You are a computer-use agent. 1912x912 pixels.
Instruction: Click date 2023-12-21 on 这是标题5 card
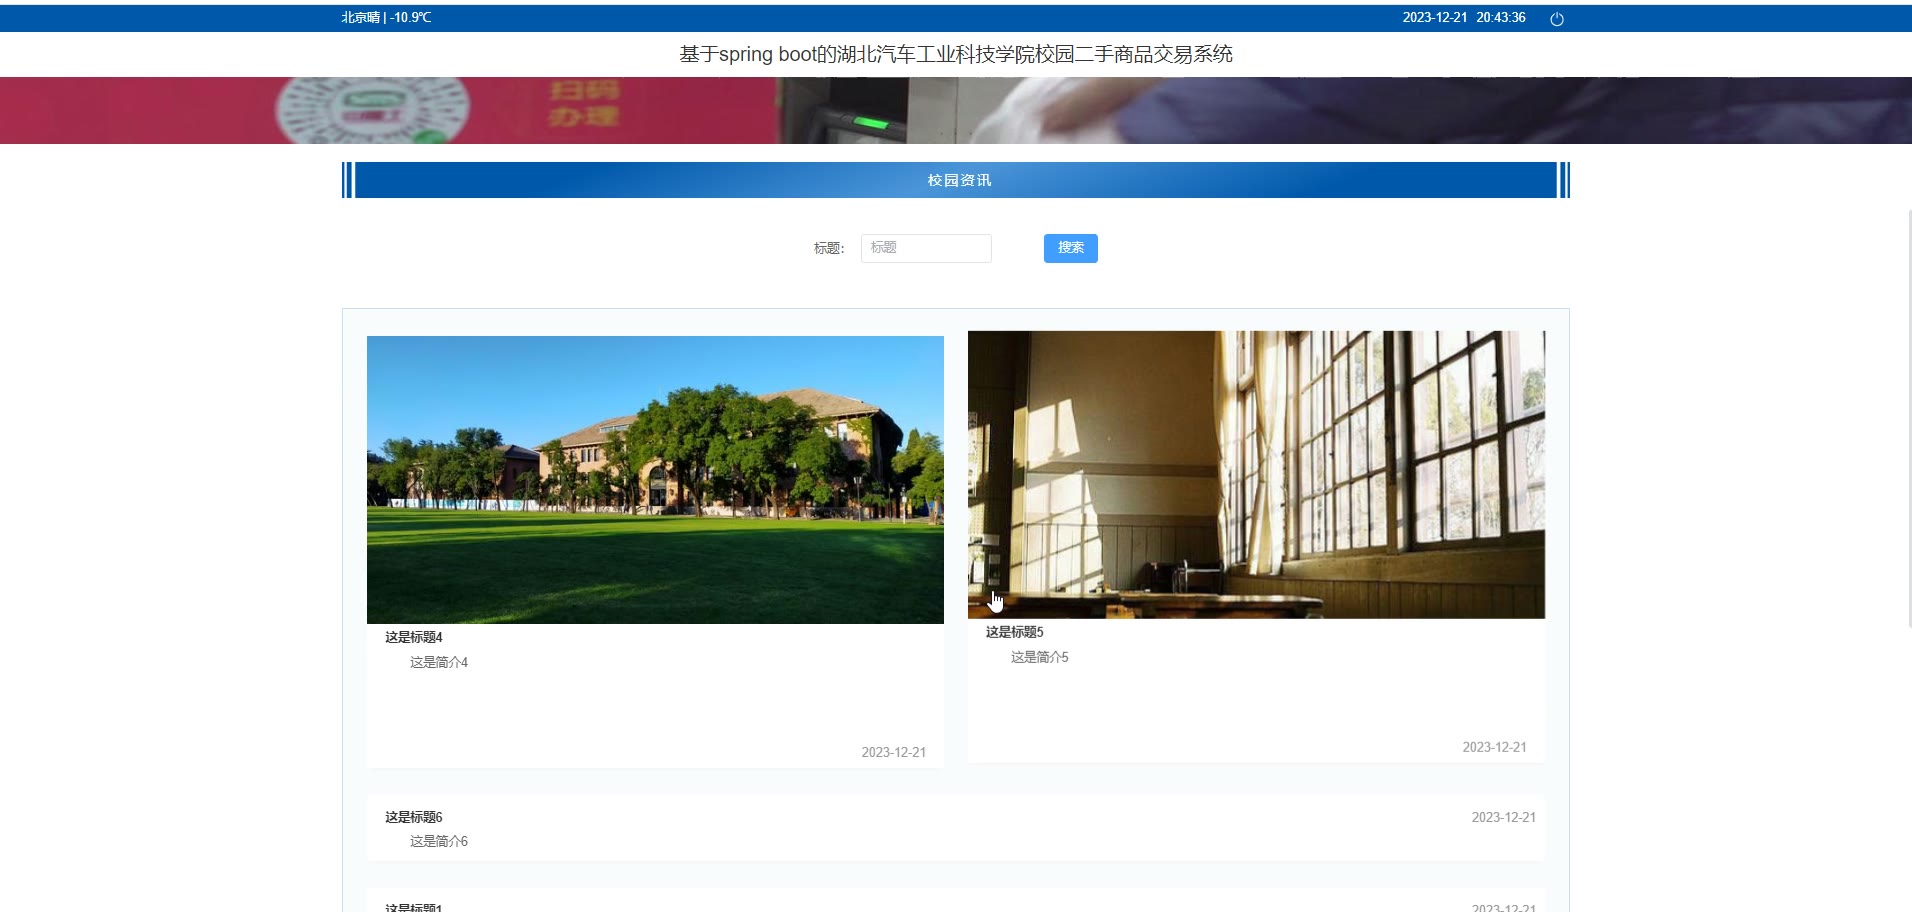tap(1495, 747)
